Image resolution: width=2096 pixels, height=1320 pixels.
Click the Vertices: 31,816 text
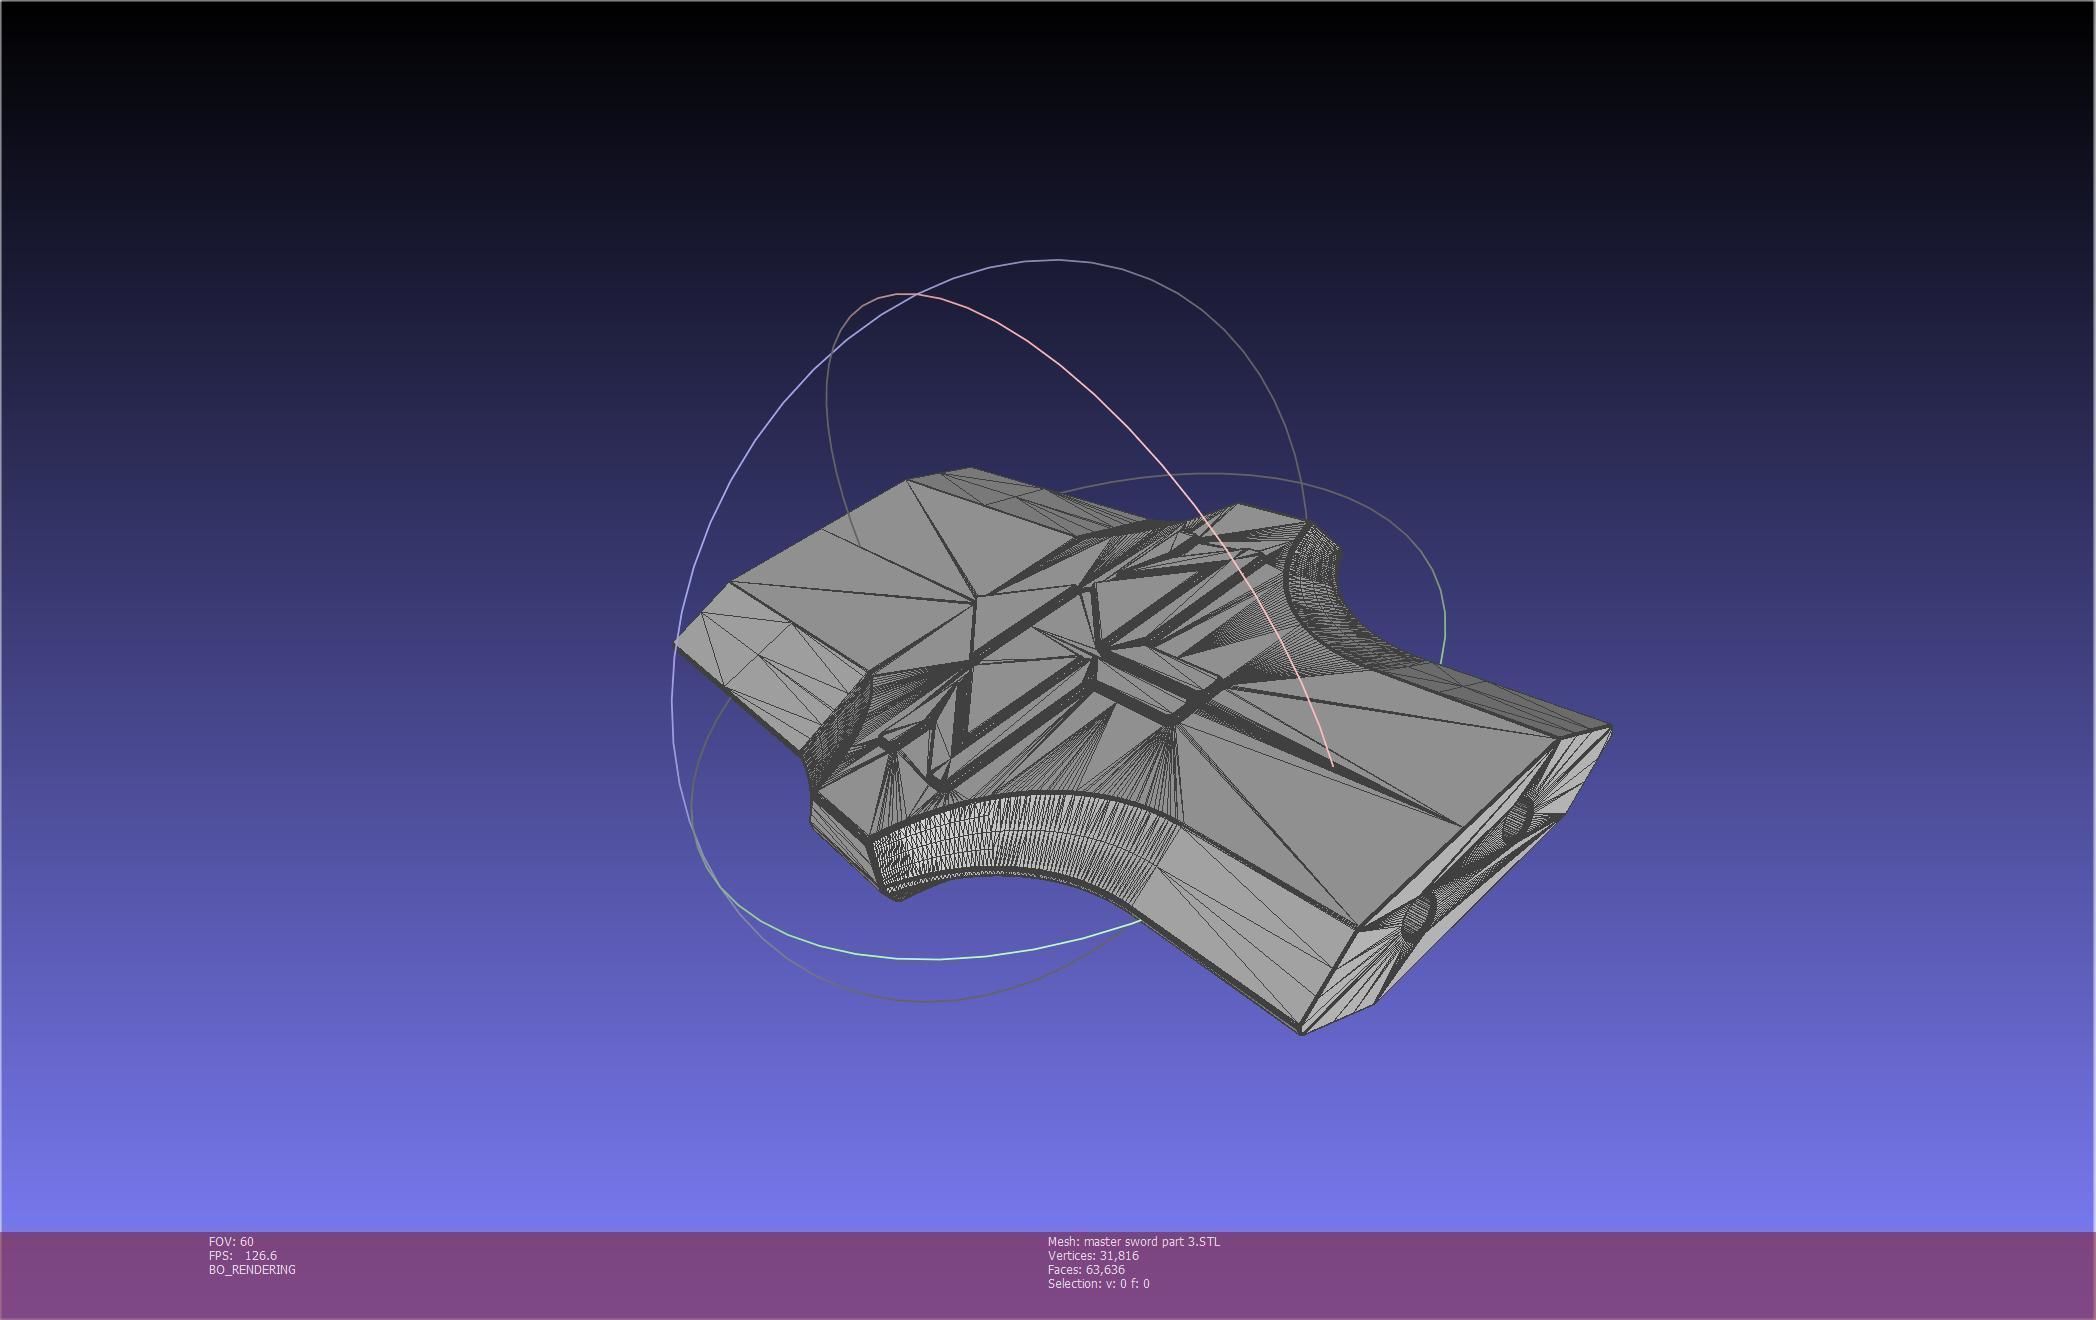pyautogui.click(x=1093, y=1255)
